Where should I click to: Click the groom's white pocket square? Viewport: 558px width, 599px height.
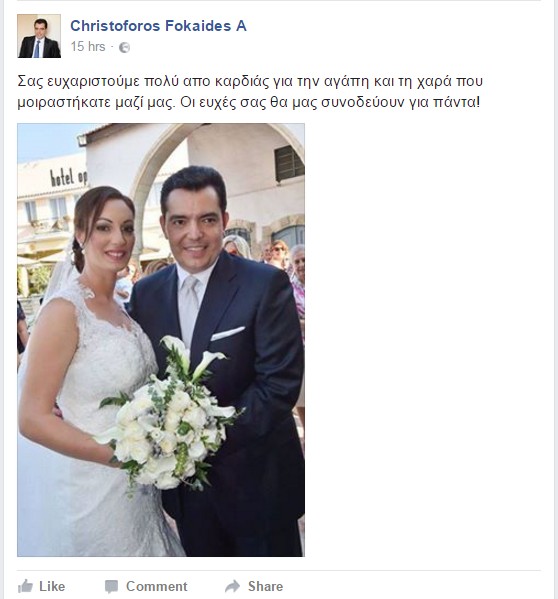click(x=228, y=333)
